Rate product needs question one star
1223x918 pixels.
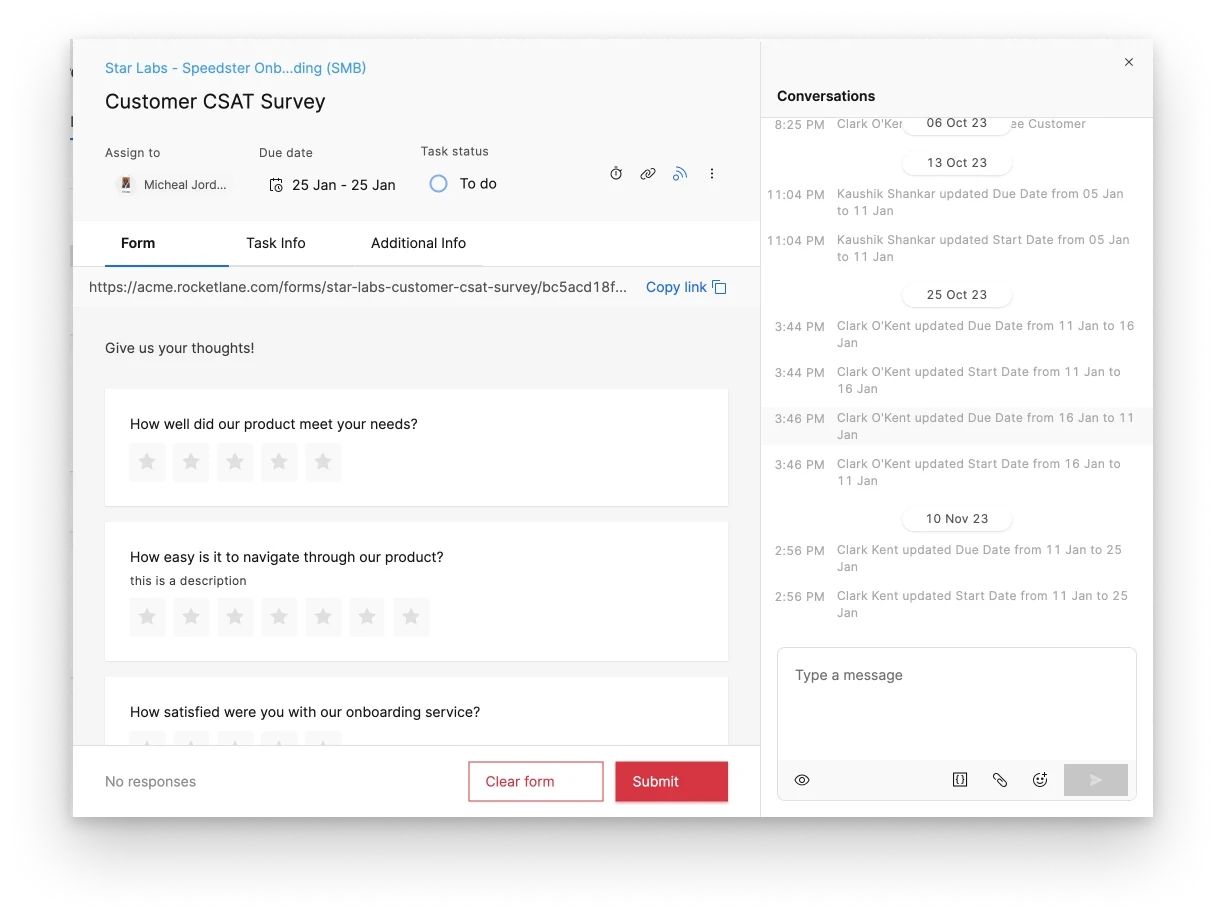(x=147, y=462)
